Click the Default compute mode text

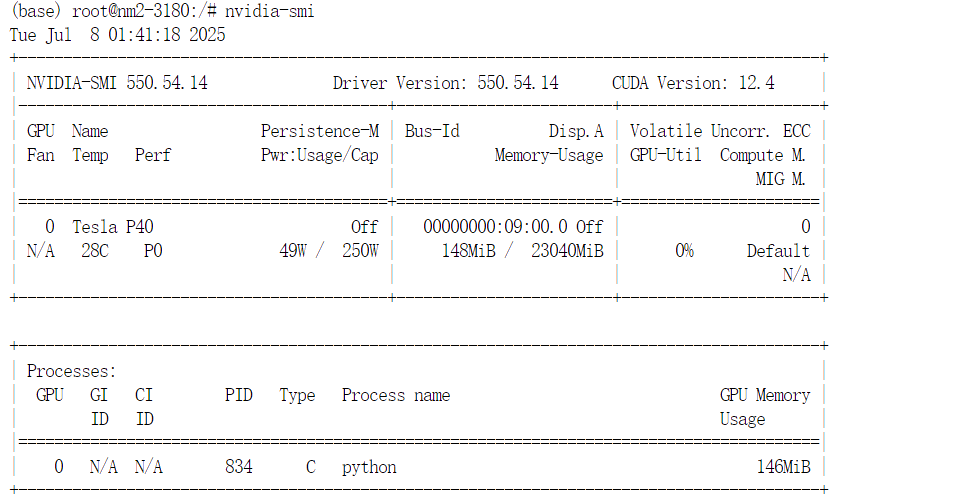(x=778, y=251)
